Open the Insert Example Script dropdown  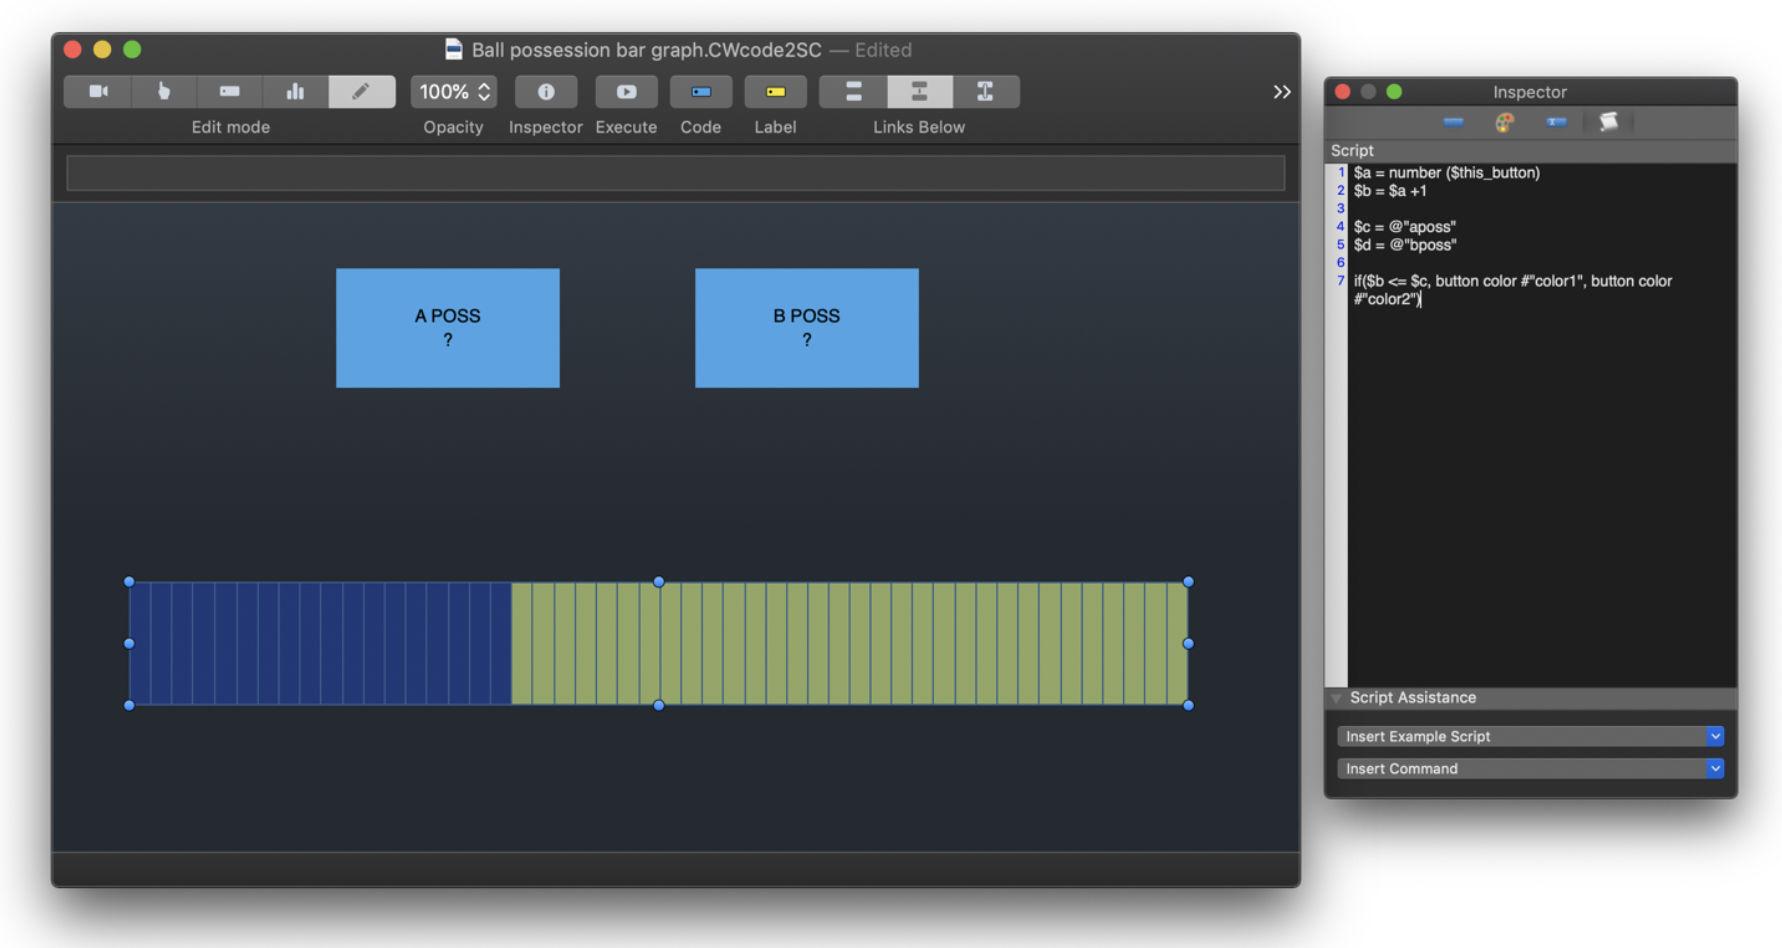click(1530, 736)
